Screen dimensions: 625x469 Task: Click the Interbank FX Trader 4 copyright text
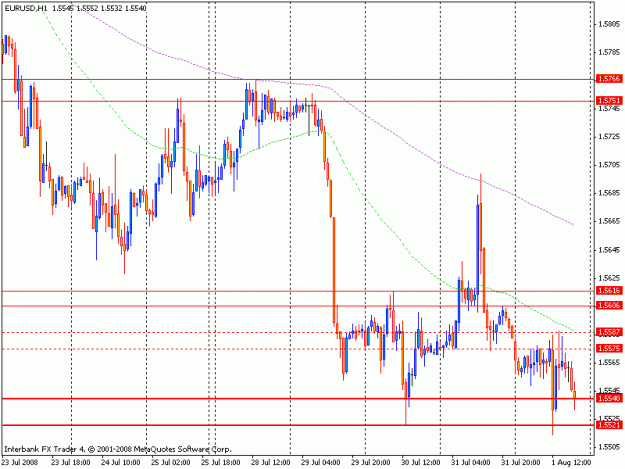coord(118,449)
